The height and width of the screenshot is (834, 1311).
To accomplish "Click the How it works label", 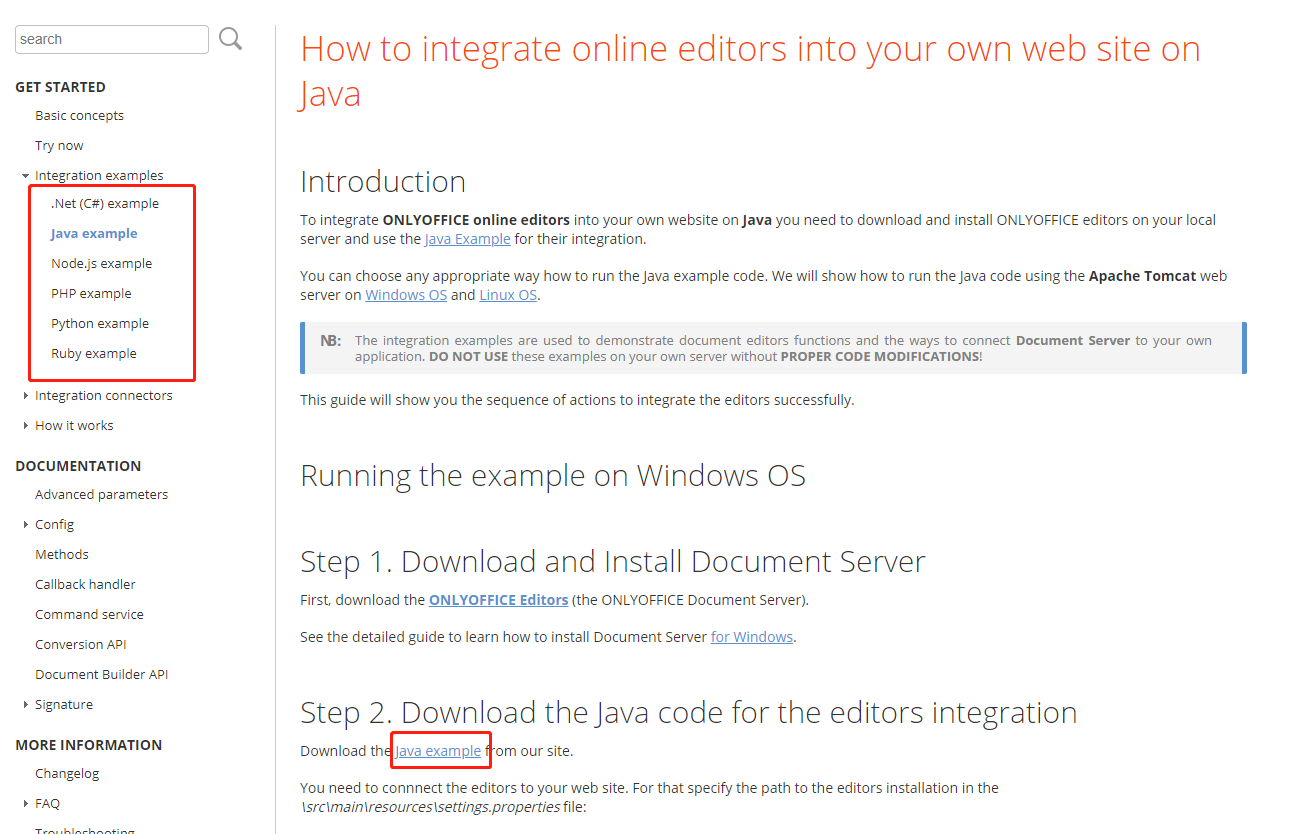I will point(74,425).
